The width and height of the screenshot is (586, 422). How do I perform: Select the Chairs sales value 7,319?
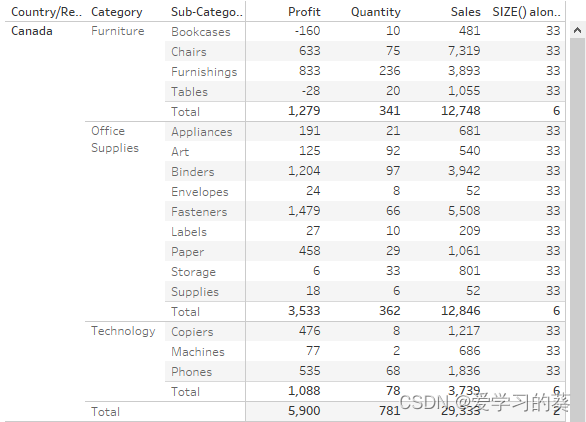pos(464,51)
